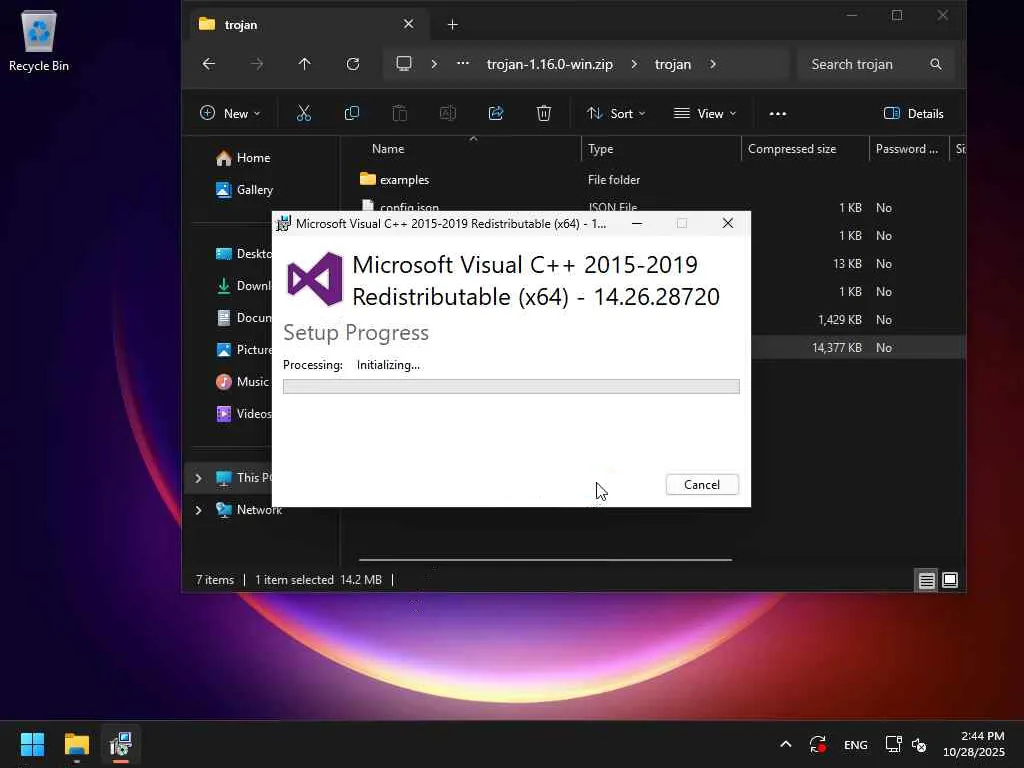
Task: Copy the selected item
Action: 351,114
